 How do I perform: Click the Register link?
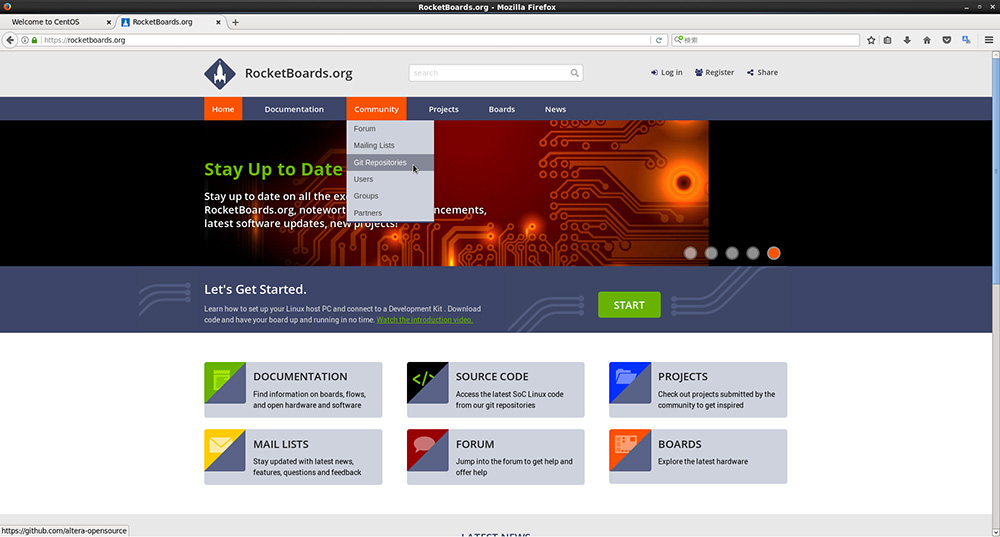[714, 72]
